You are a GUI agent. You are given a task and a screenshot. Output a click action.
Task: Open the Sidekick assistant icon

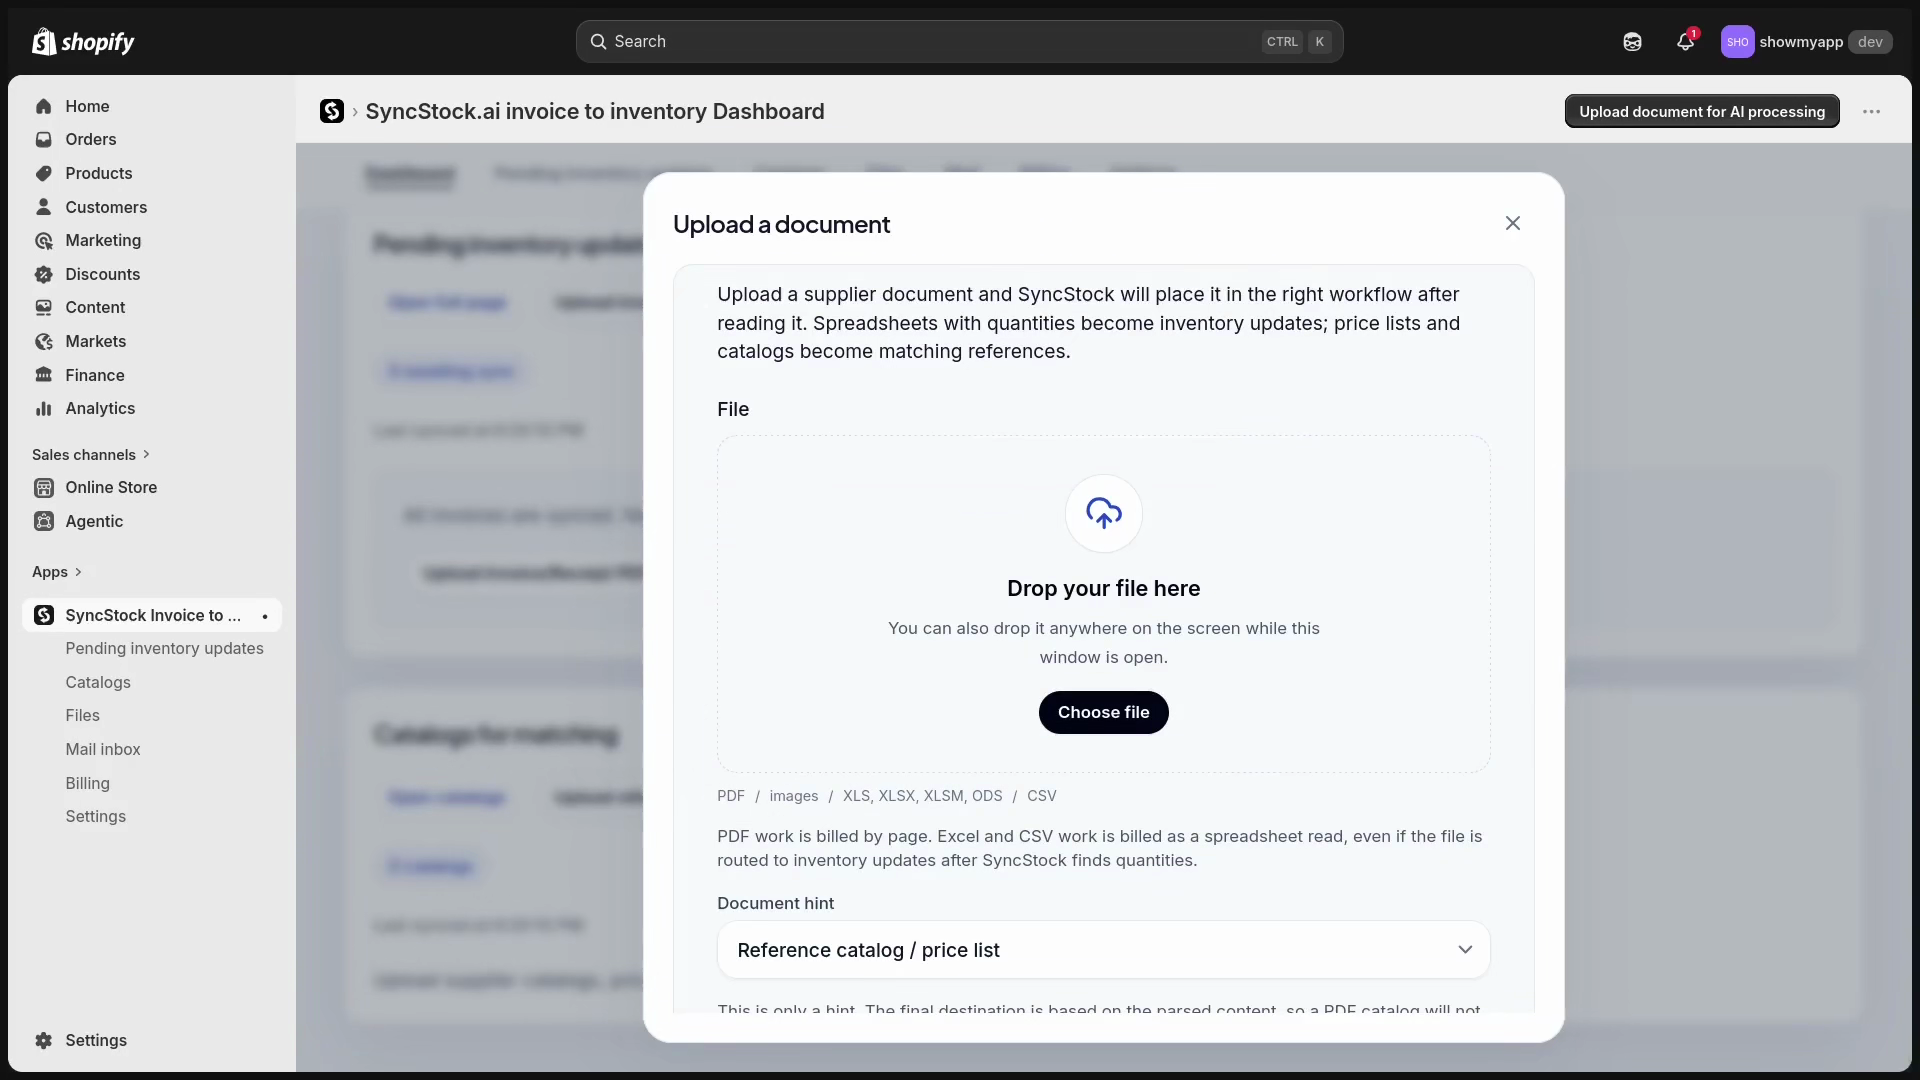click(x=1632, y=42)
